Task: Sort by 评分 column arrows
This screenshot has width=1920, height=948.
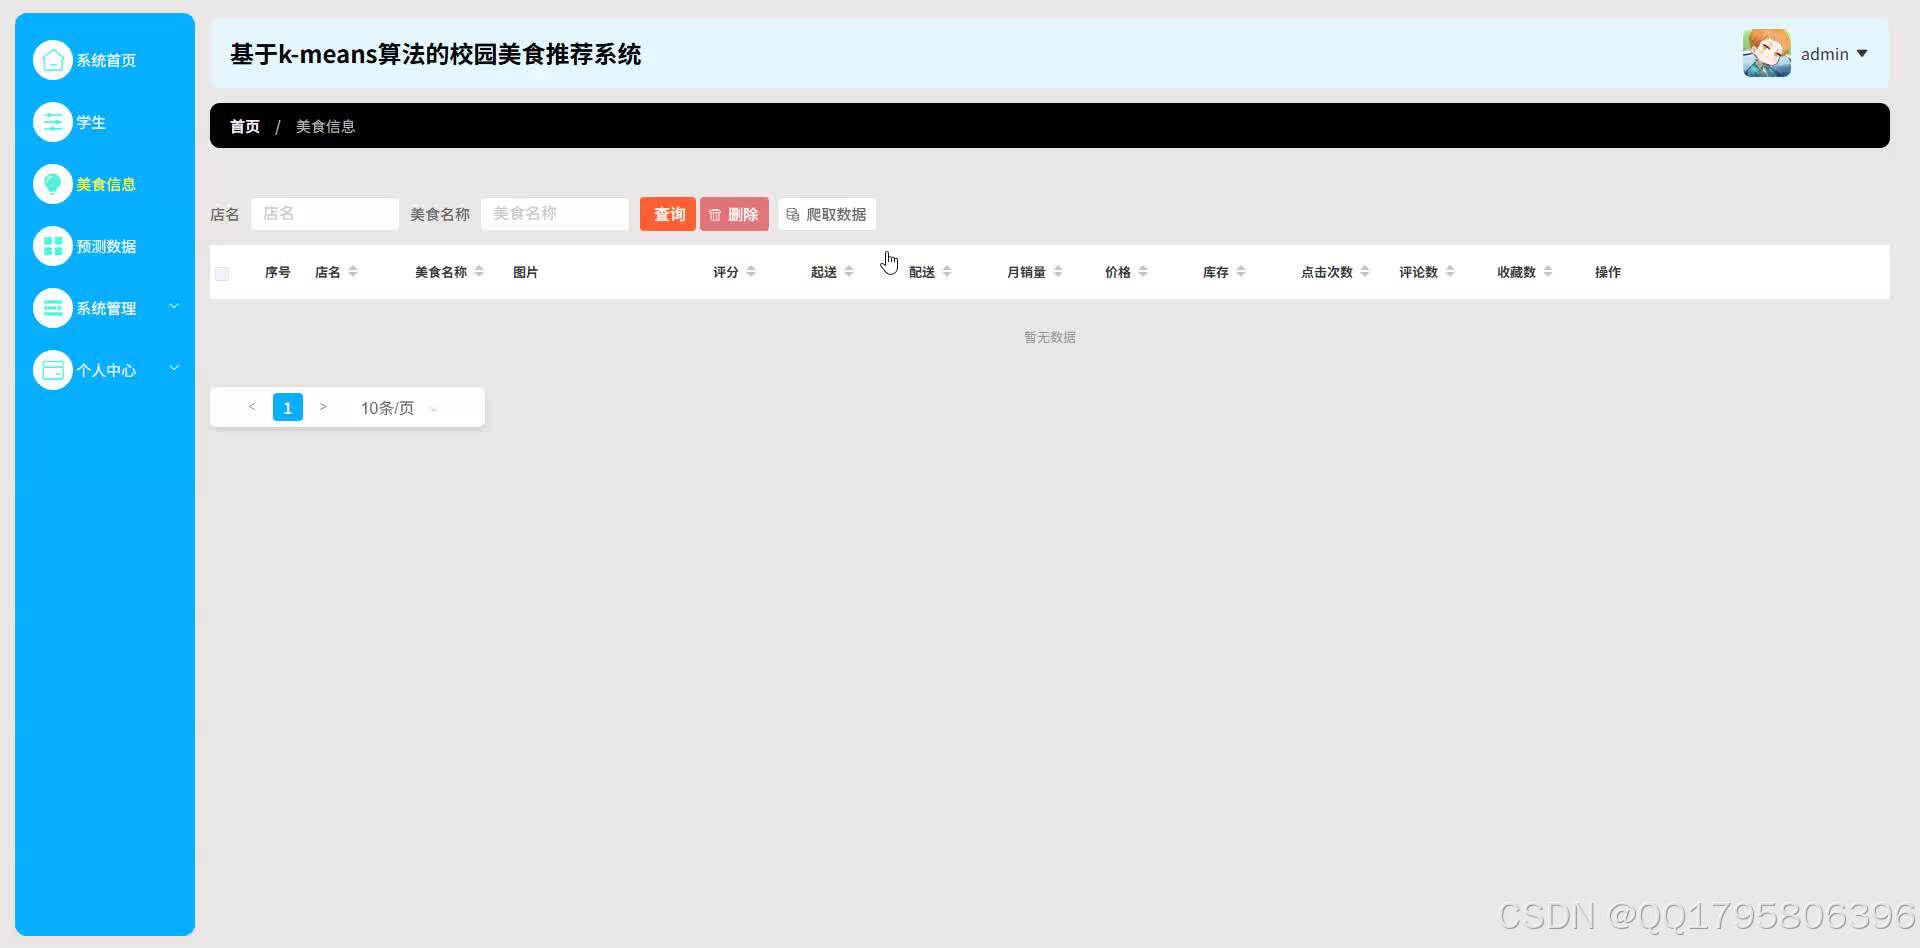Action: [x=751, y=272]
